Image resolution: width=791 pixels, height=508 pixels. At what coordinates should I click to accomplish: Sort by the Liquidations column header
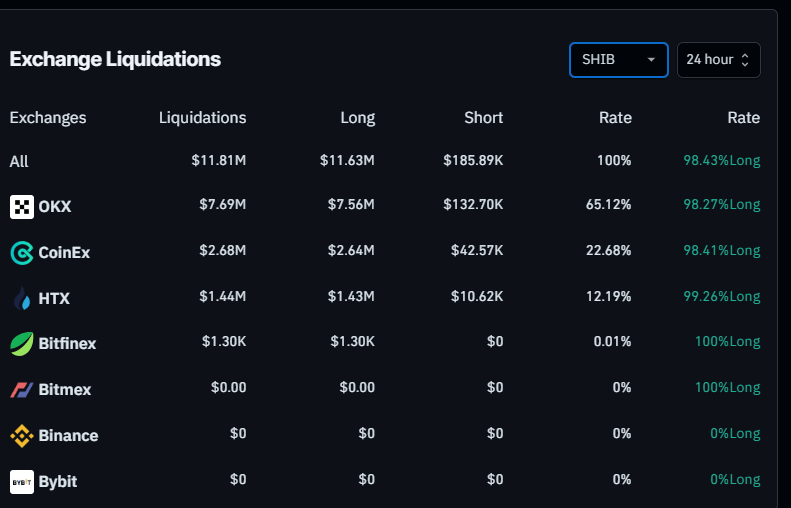point(202,117)
